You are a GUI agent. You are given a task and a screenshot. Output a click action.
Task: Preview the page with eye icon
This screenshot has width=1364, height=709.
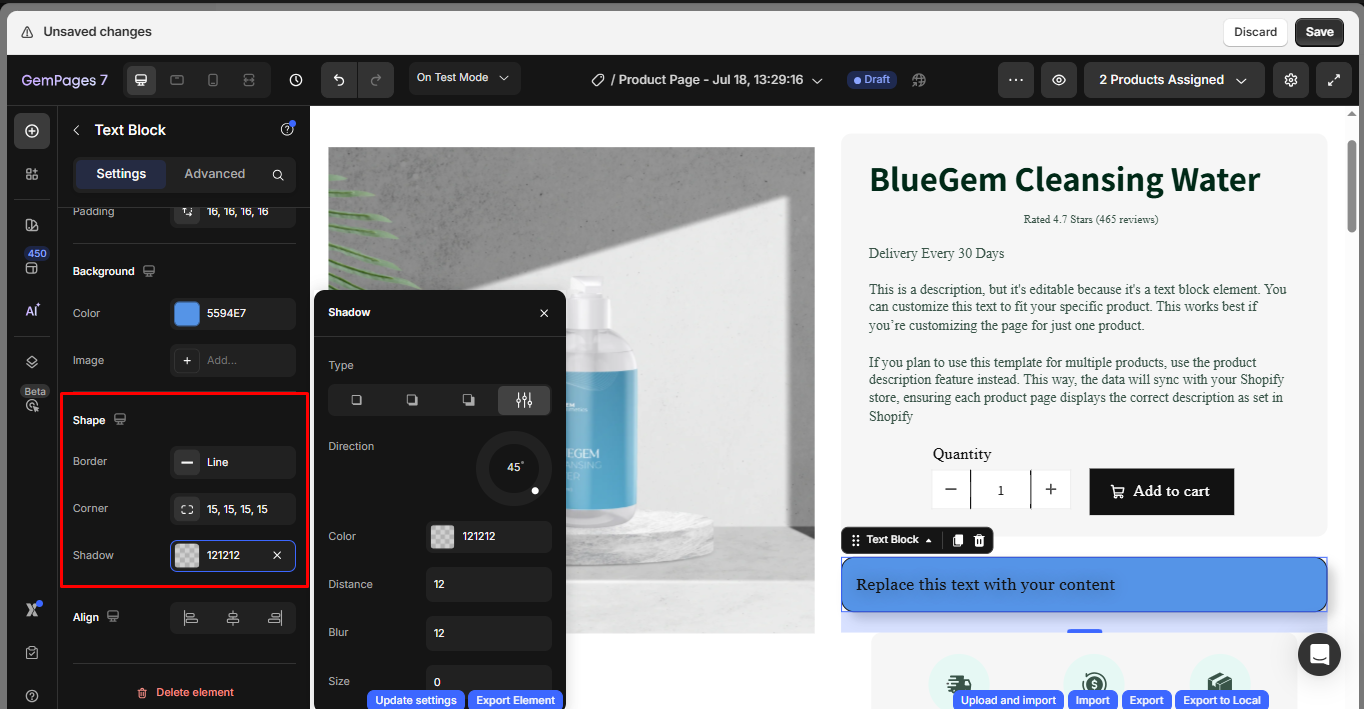click(1058, 80)
